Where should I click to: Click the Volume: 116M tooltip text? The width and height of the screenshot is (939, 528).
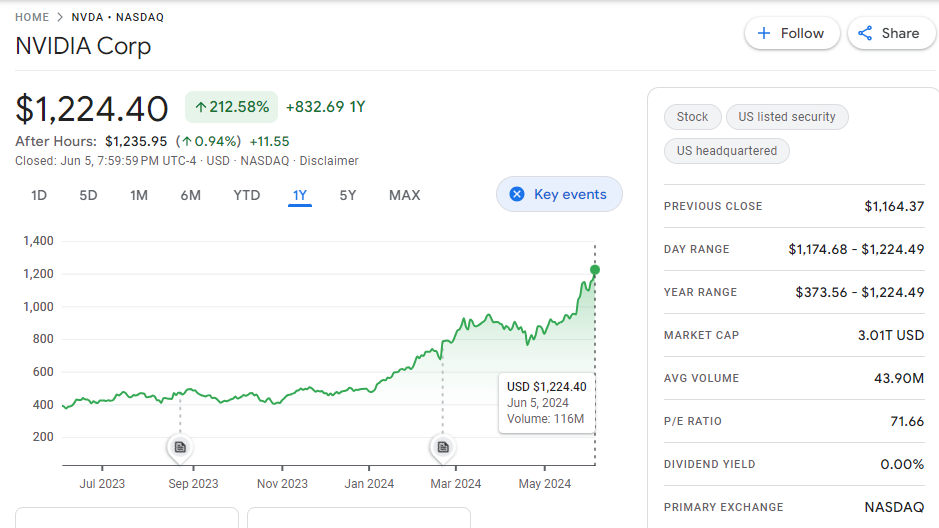pos(546,419)
